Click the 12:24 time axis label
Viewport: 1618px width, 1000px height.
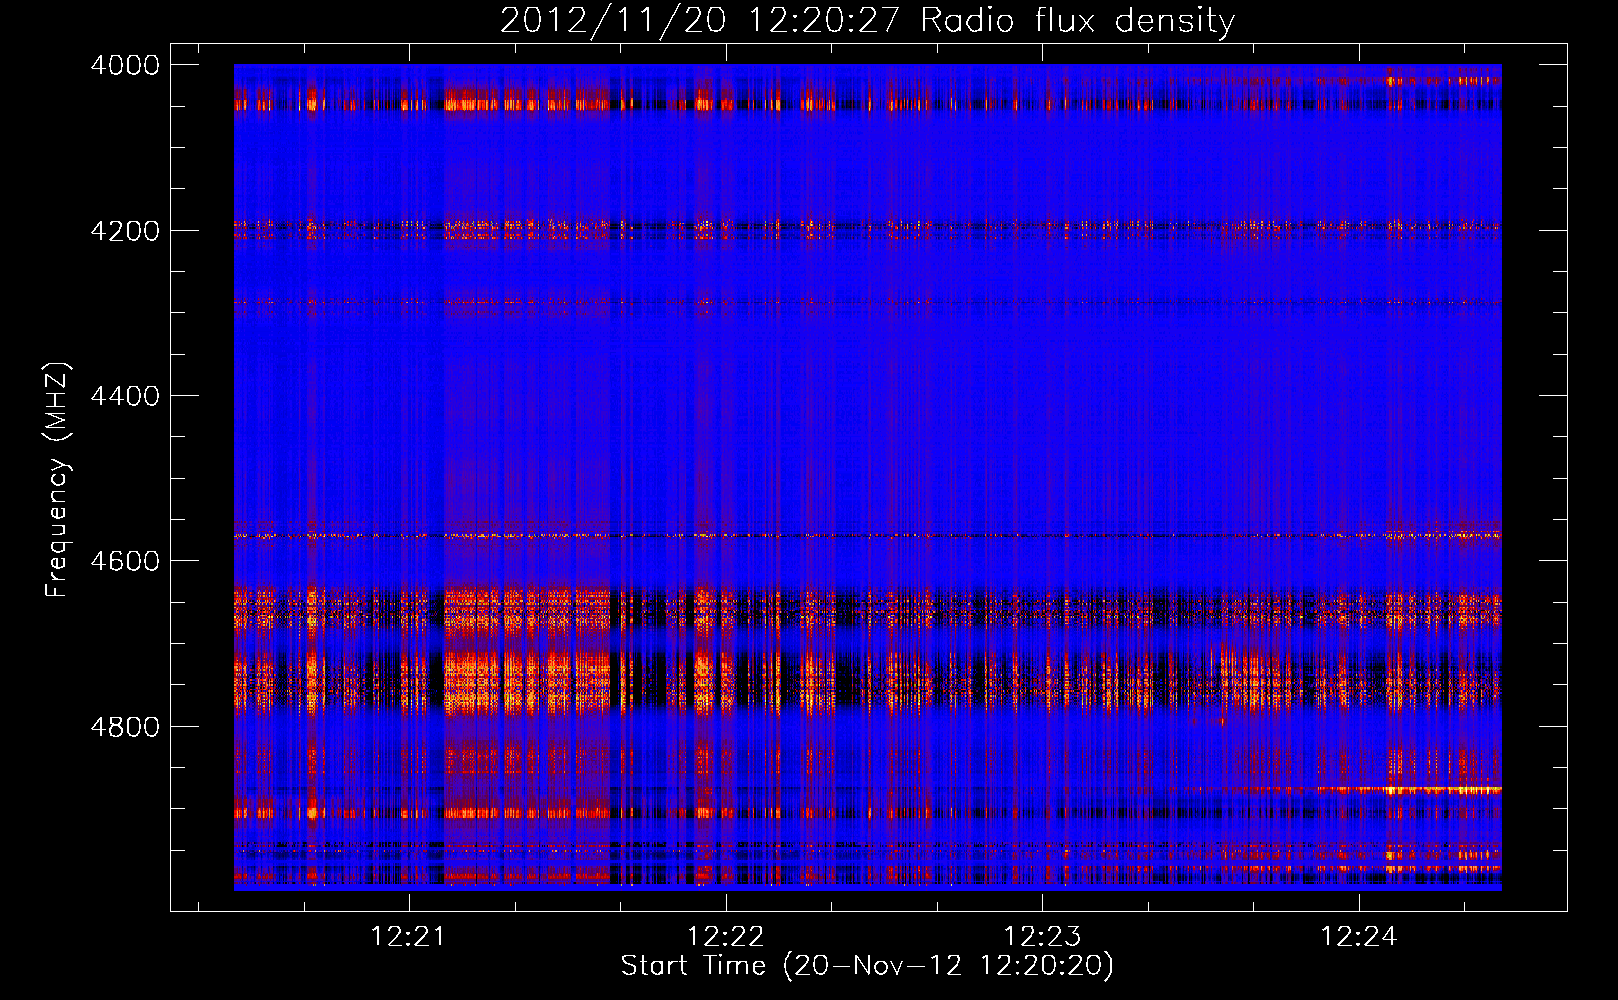(1358, 936)
